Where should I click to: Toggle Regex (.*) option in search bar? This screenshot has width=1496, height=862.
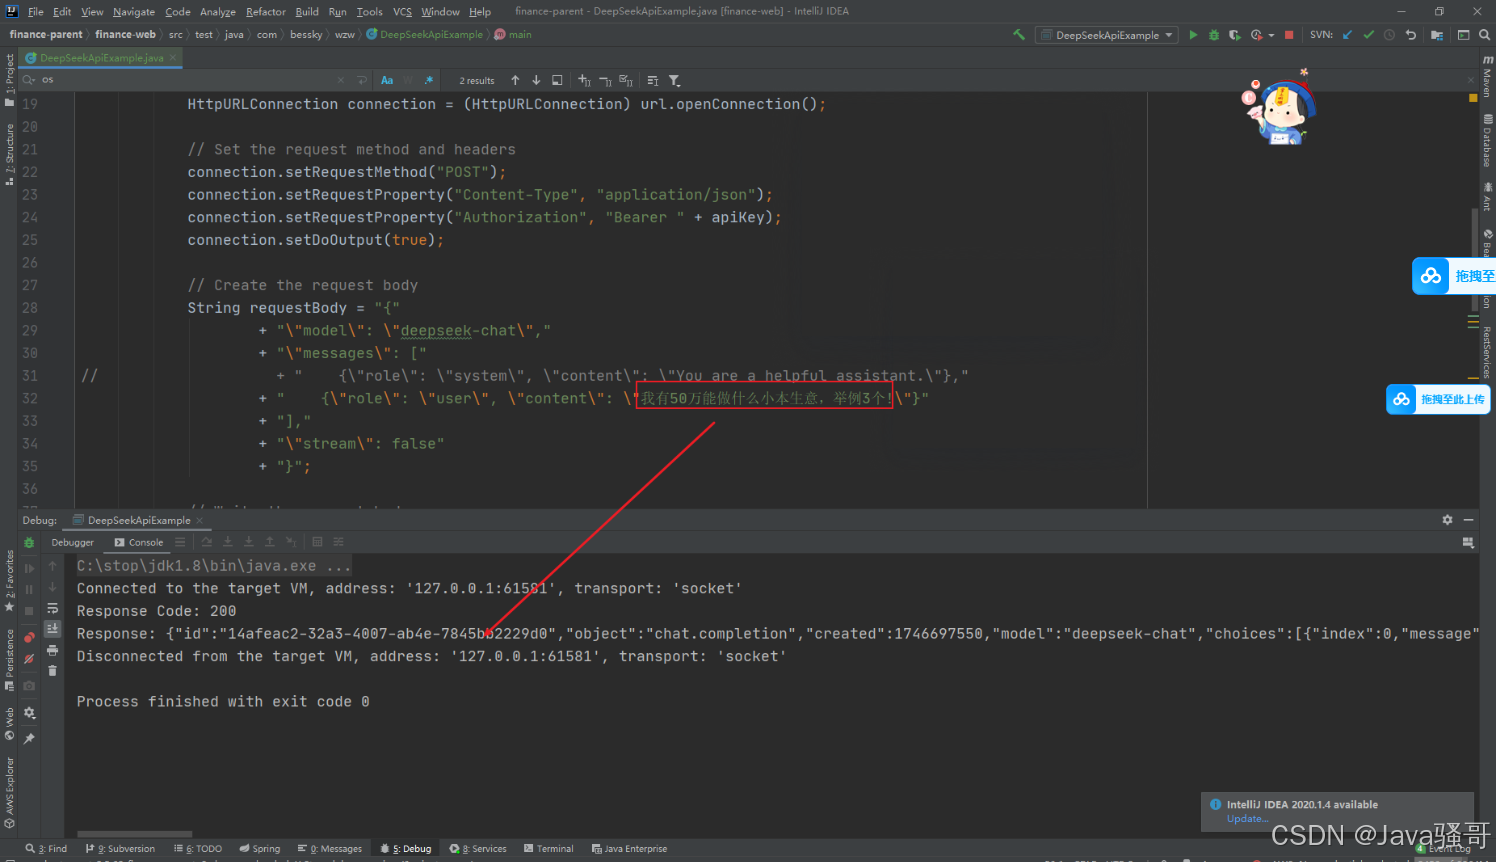point(429,80)
